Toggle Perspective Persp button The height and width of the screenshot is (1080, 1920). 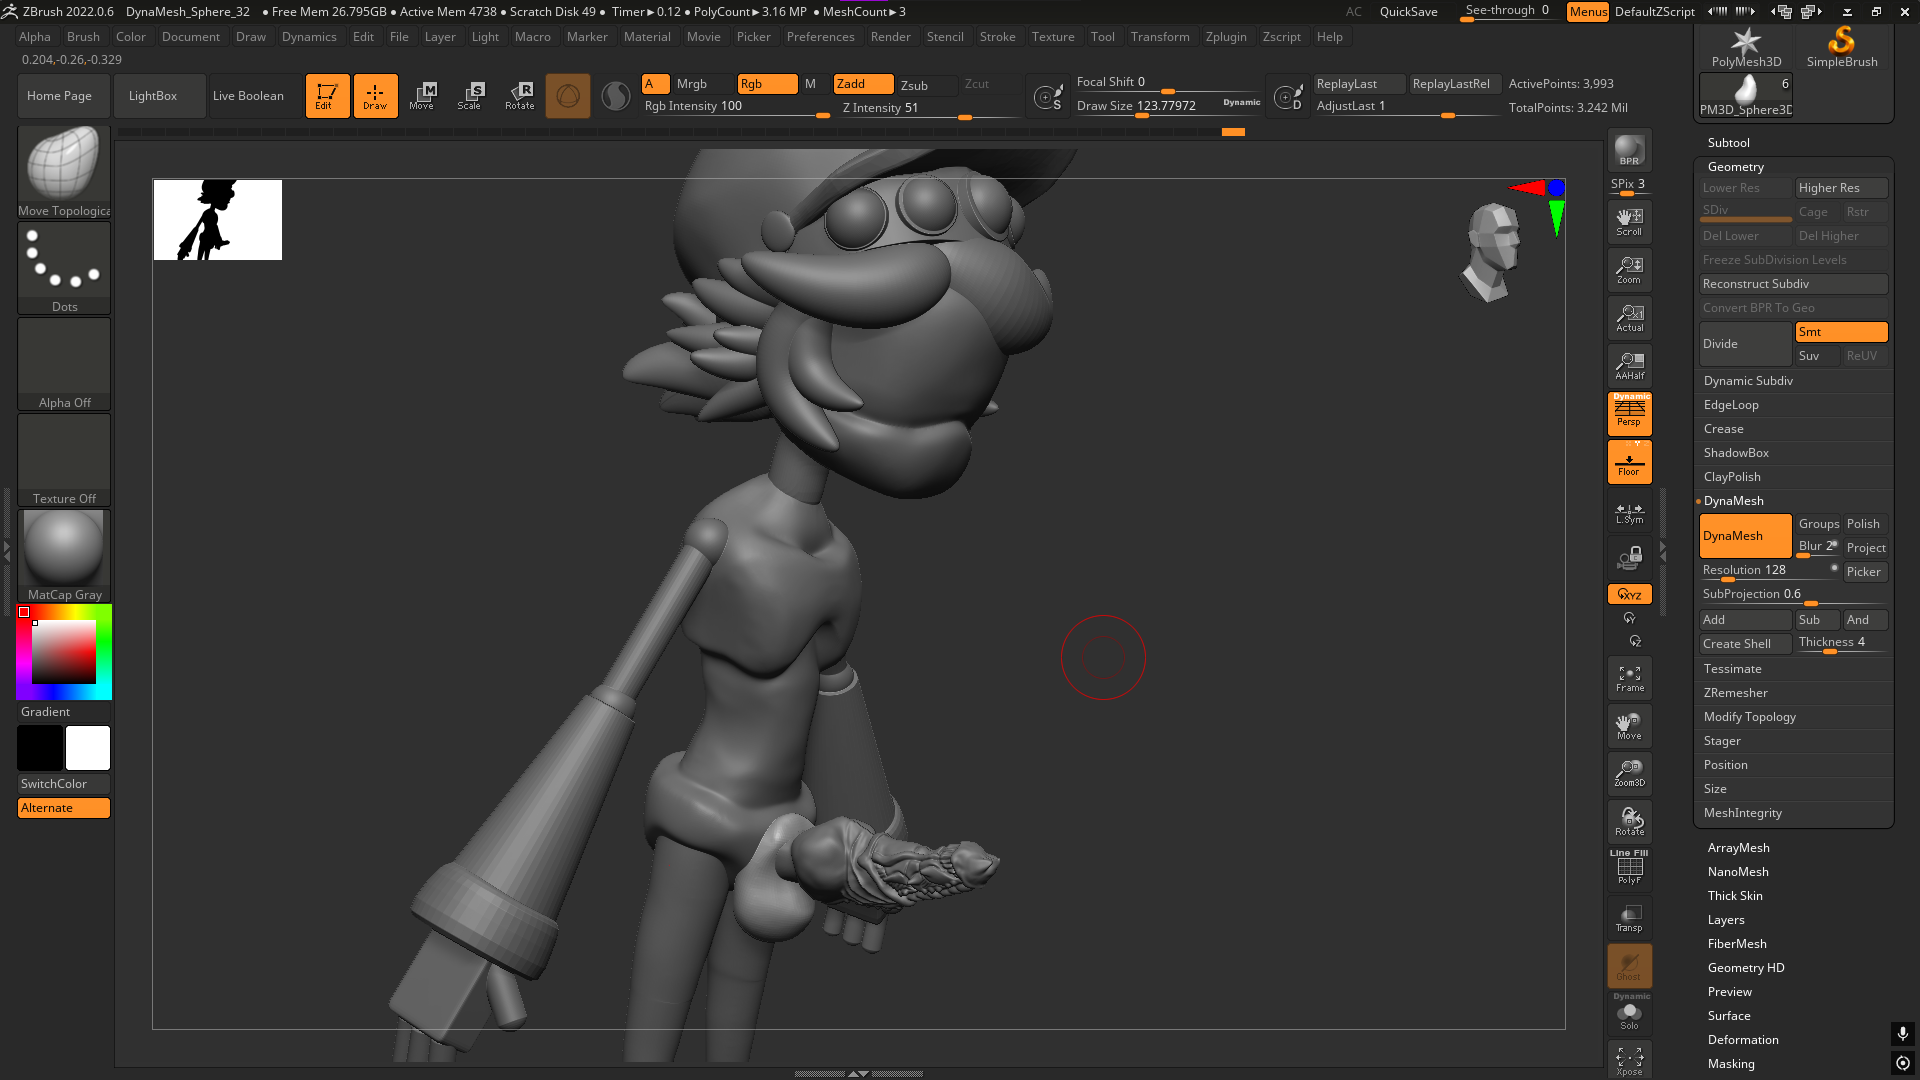(1629, 413)
